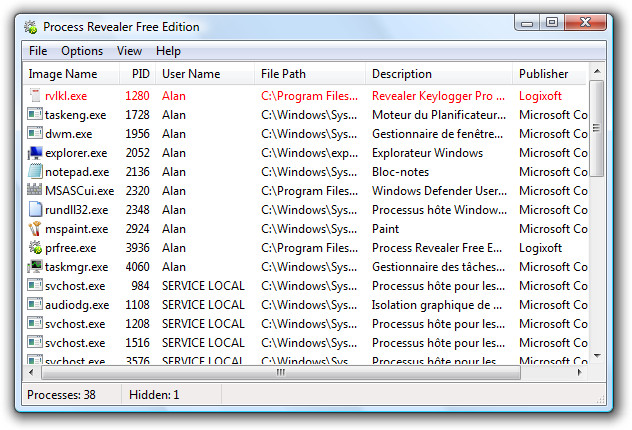Sort by Description column header

[439, 74]
